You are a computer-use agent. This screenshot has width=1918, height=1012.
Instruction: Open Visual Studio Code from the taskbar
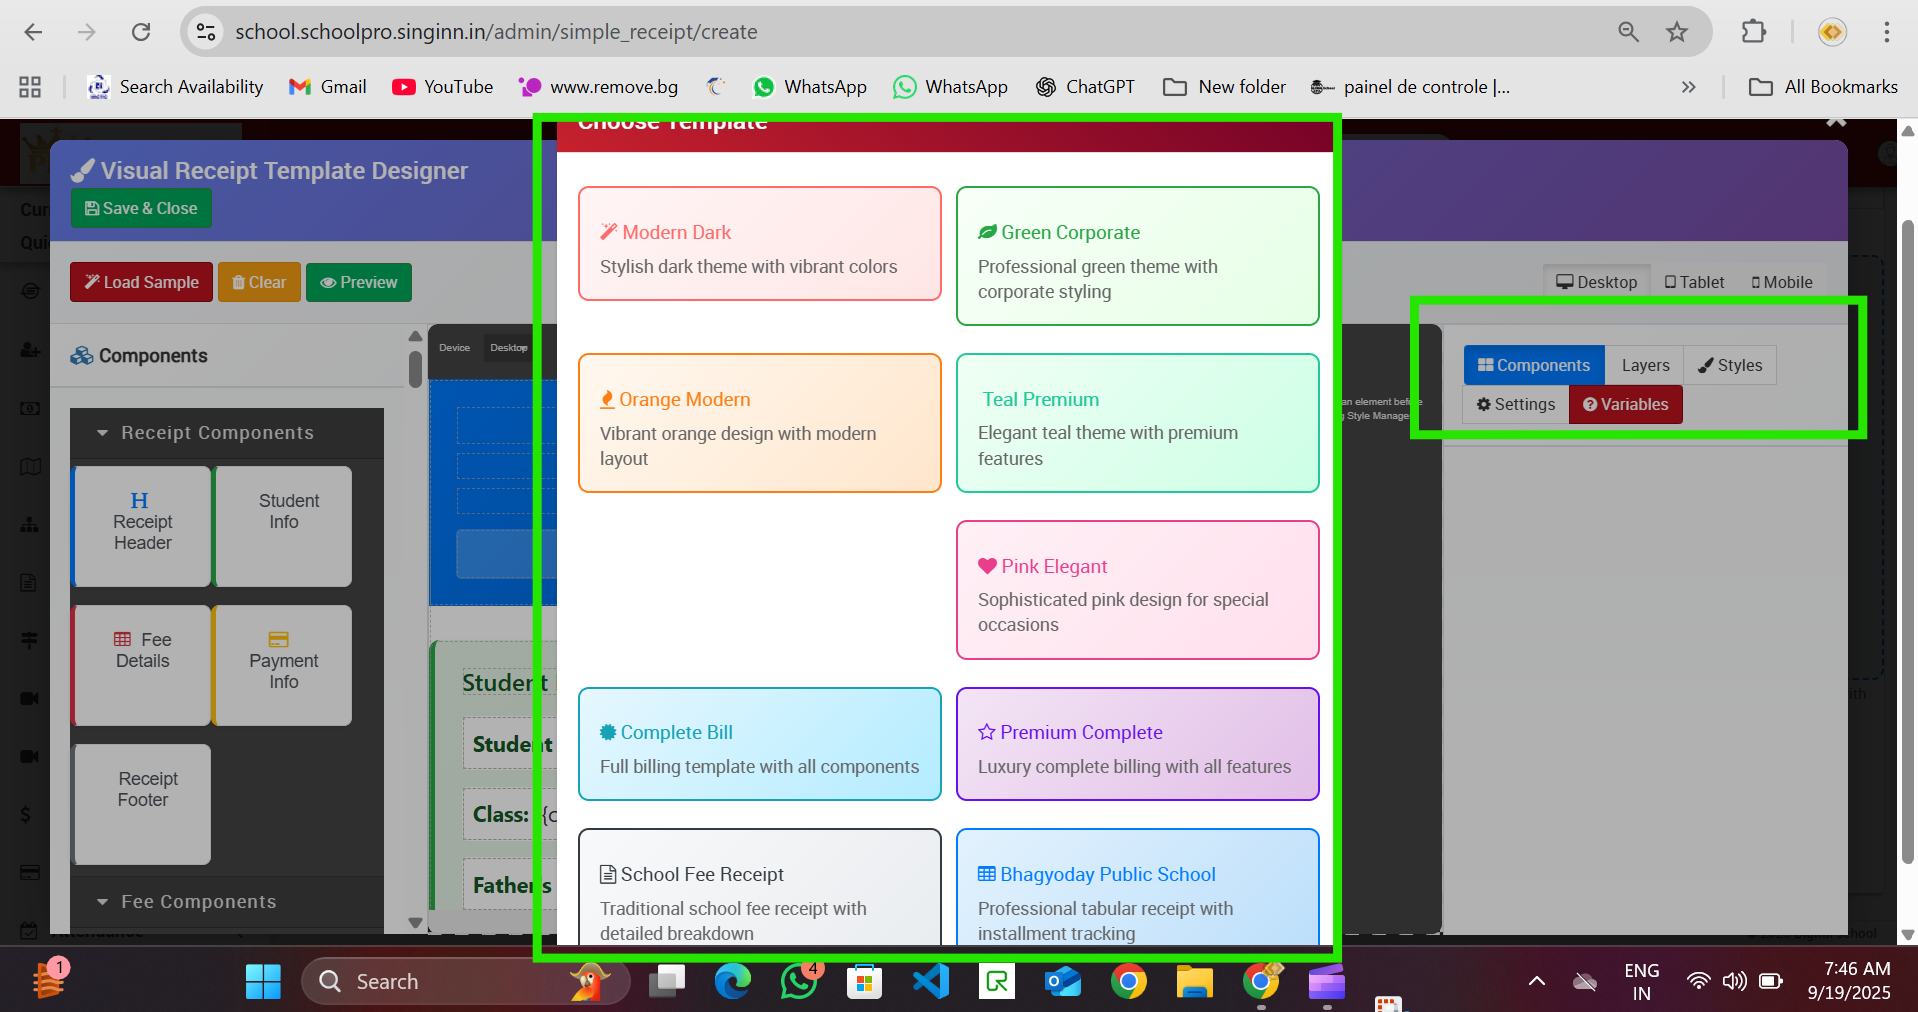(930, 981)
